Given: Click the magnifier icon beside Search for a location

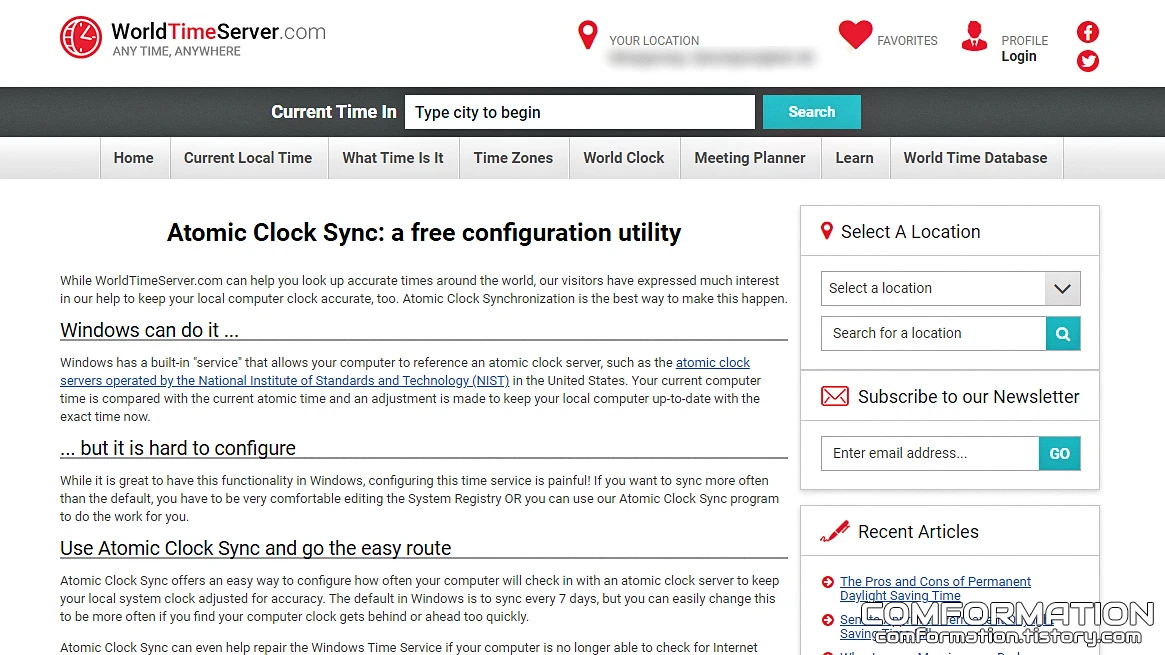Looking at the screenshot, I should pyautogui.click(x=1063, y=333).
